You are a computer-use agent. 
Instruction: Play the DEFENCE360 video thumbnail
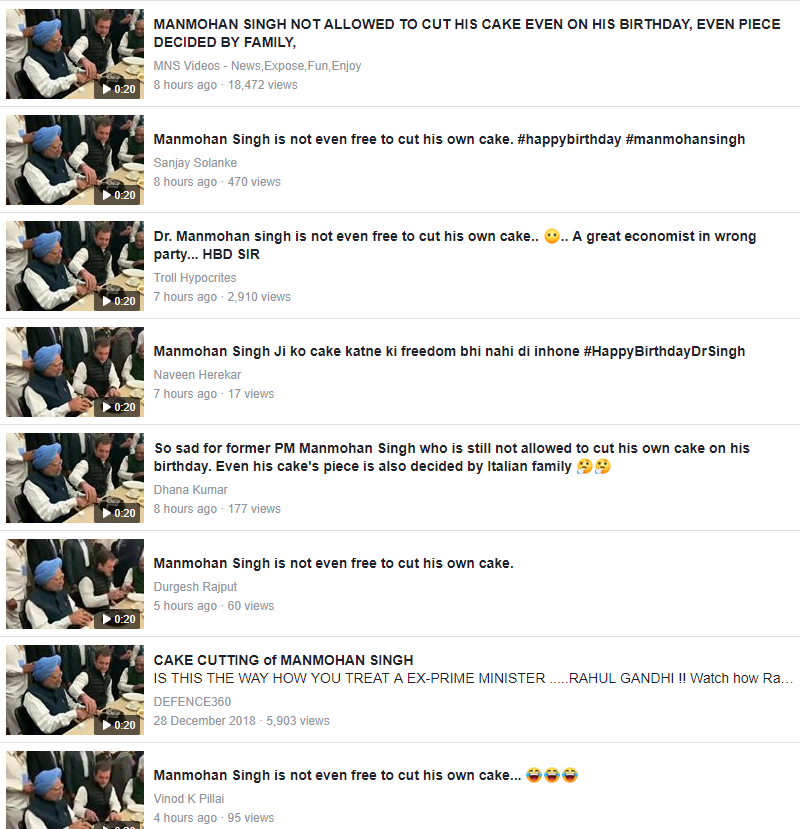point(75,690)
